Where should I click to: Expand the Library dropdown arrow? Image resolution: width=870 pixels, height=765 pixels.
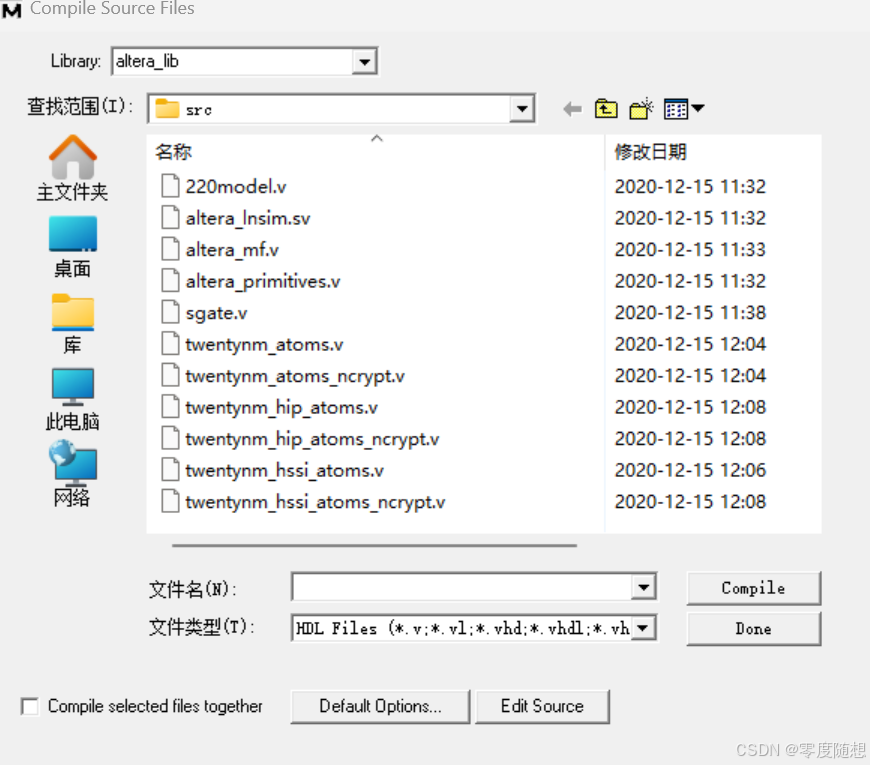tap(364, 62)
